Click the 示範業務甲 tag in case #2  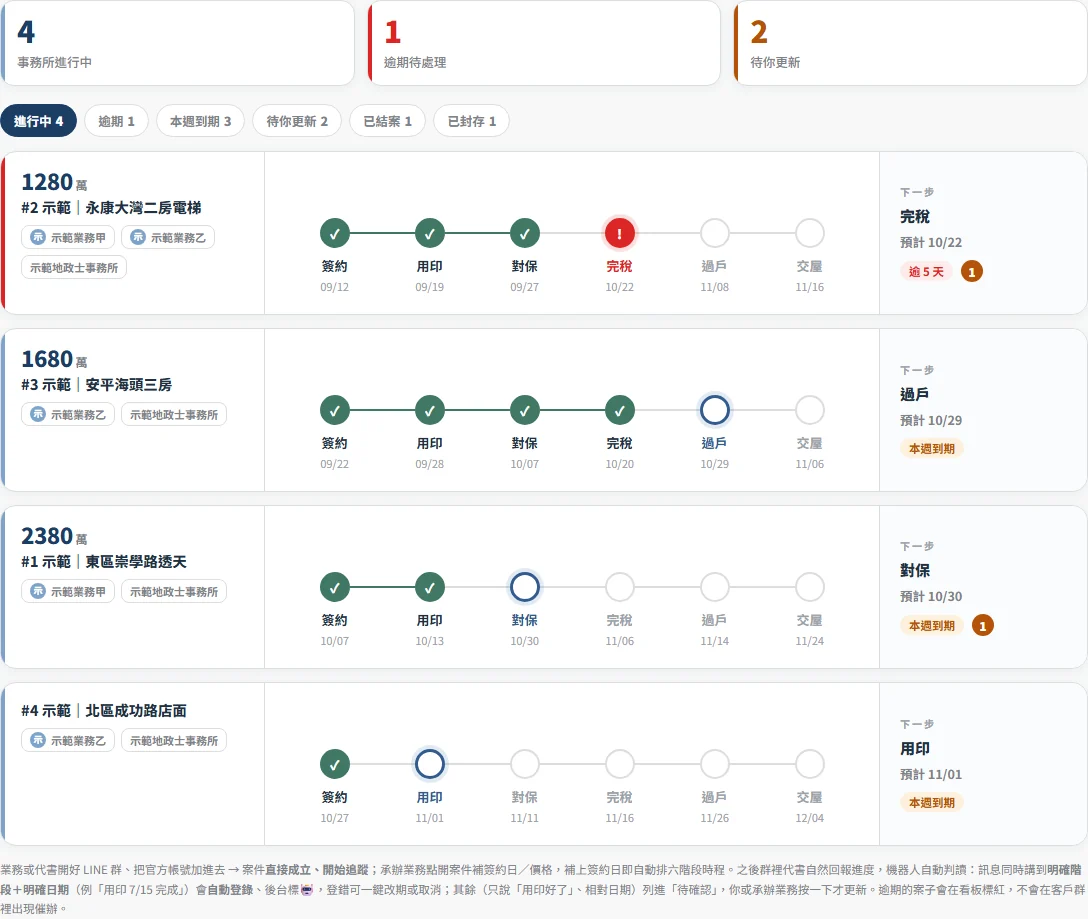[68, 237]
